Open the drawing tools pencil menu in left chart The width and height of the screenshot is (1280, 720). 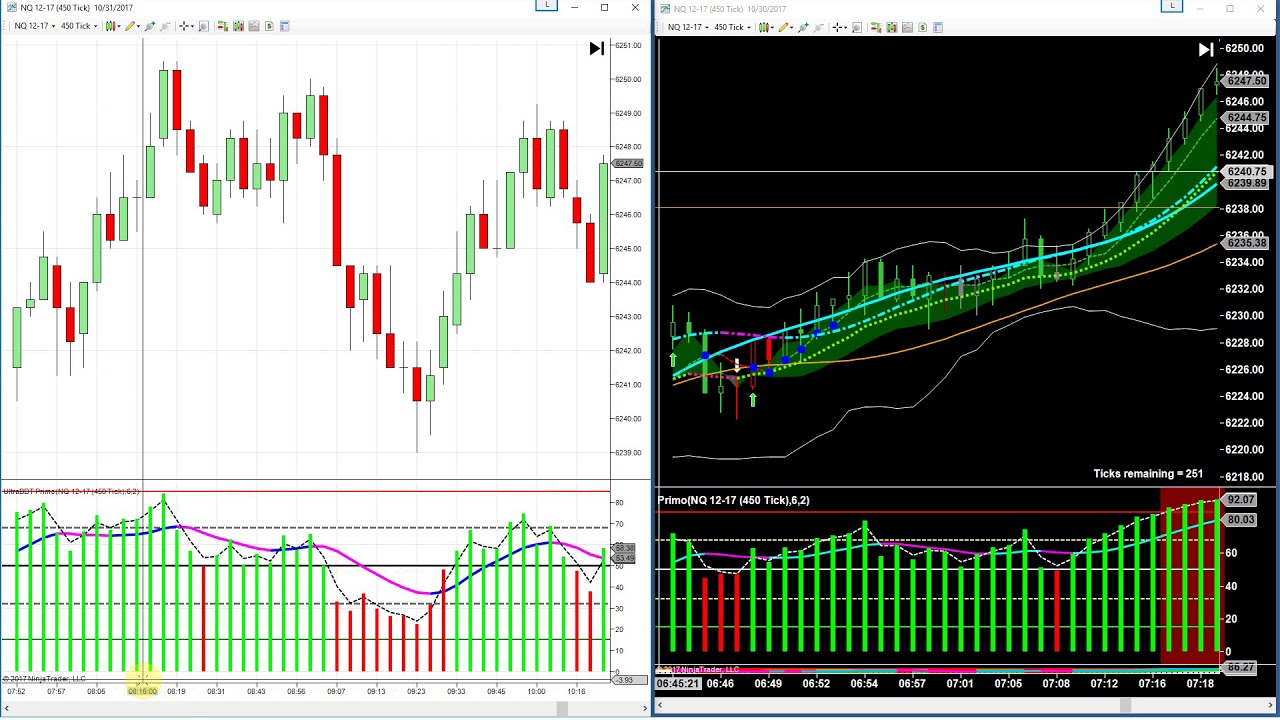[132, 26]
